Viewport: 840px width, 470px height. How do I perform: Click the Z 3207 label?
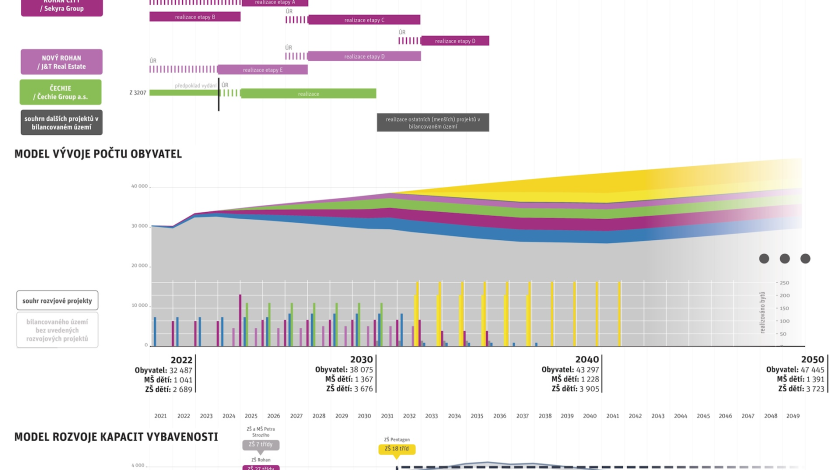pos(138,93)
